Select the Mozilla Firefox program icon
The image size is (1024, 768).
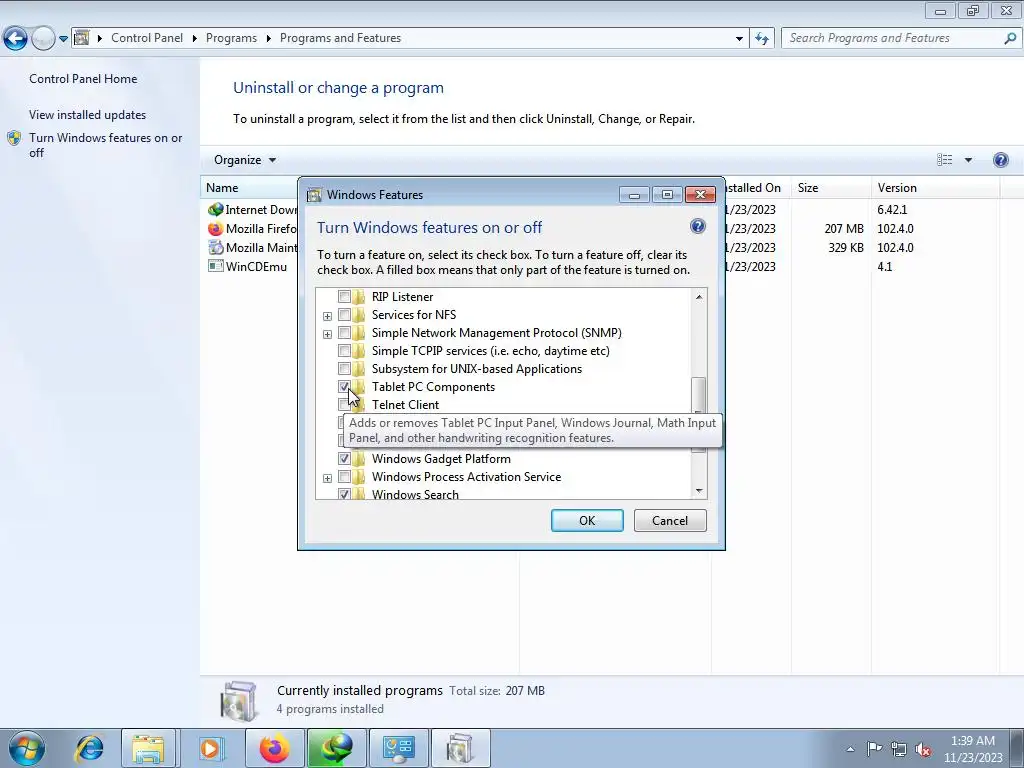click(x=216, y=229)
